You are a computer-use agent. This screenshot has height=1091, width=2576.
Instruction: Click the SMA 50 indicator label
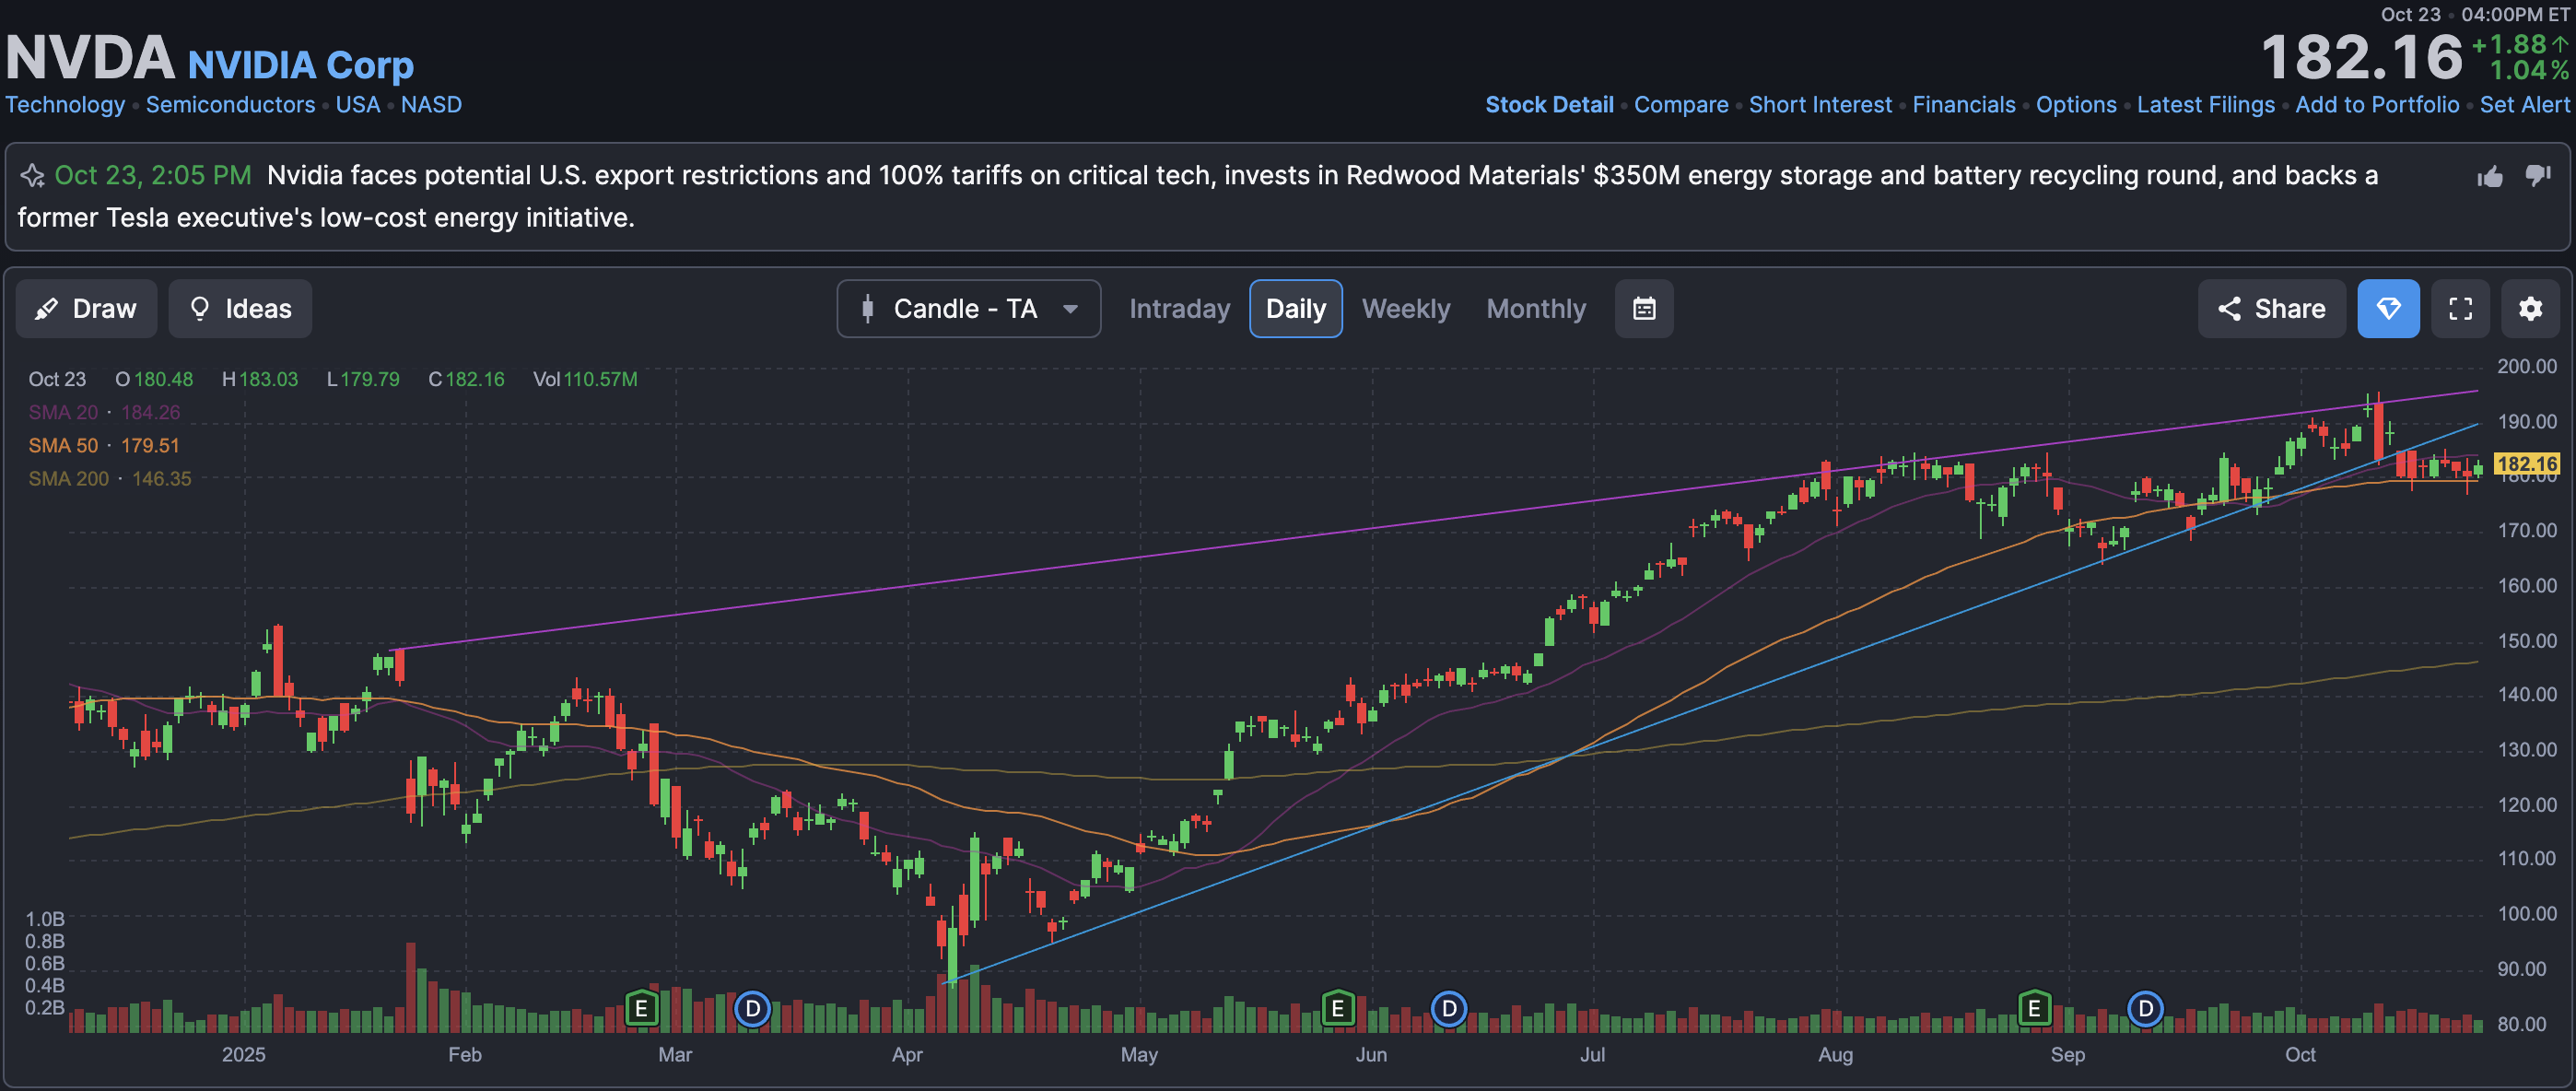coord(63,446)
